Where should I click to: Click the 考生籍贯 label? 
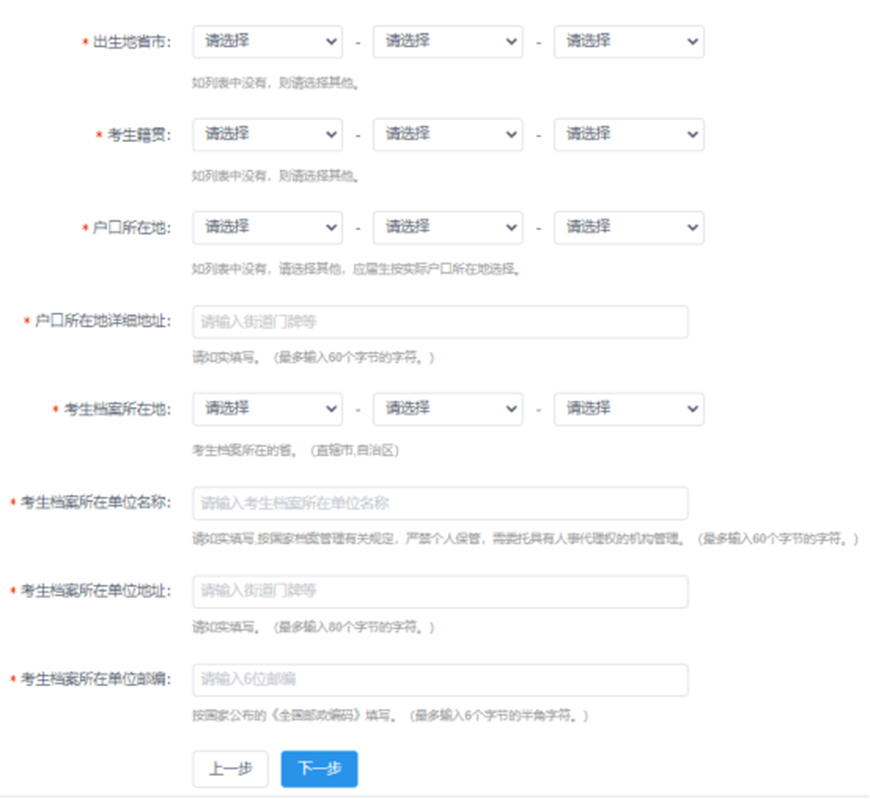pyautogui.click(x=139, y=135)
